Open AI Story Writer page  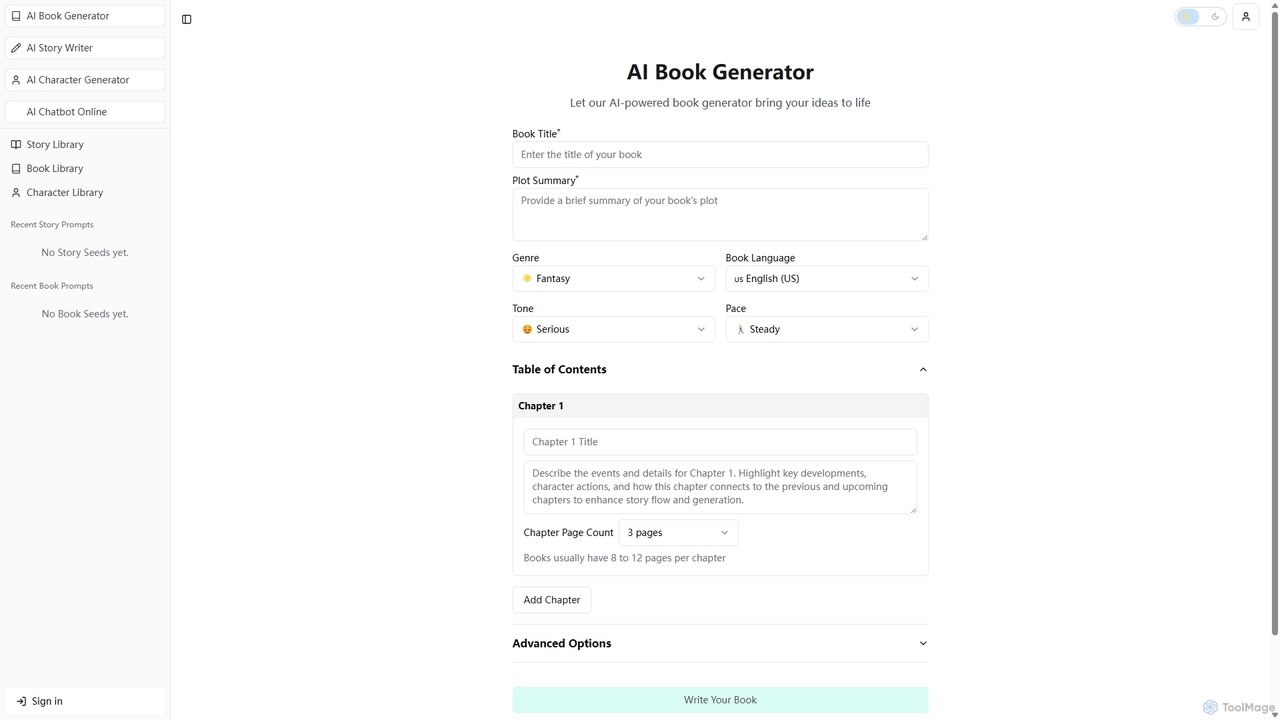[85, 48]
